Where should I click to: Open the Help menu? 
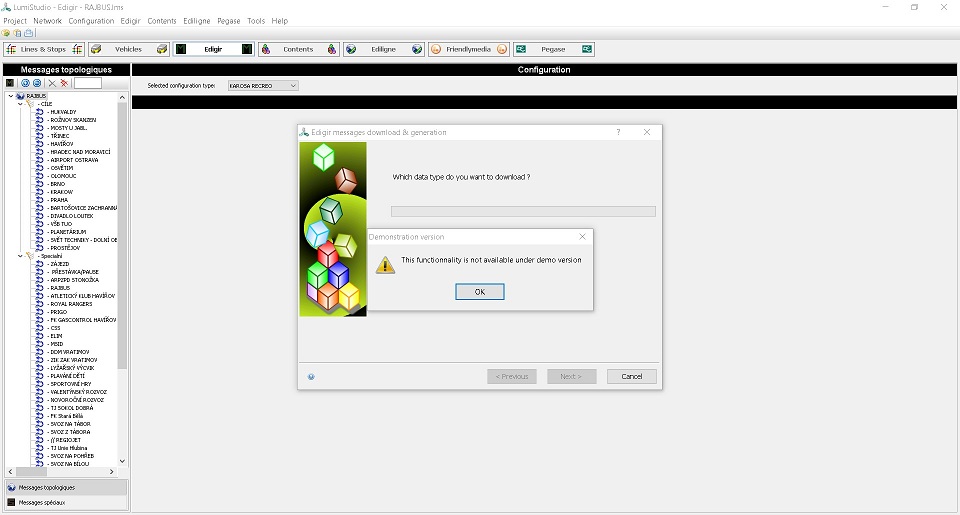[x=280, y=21]
